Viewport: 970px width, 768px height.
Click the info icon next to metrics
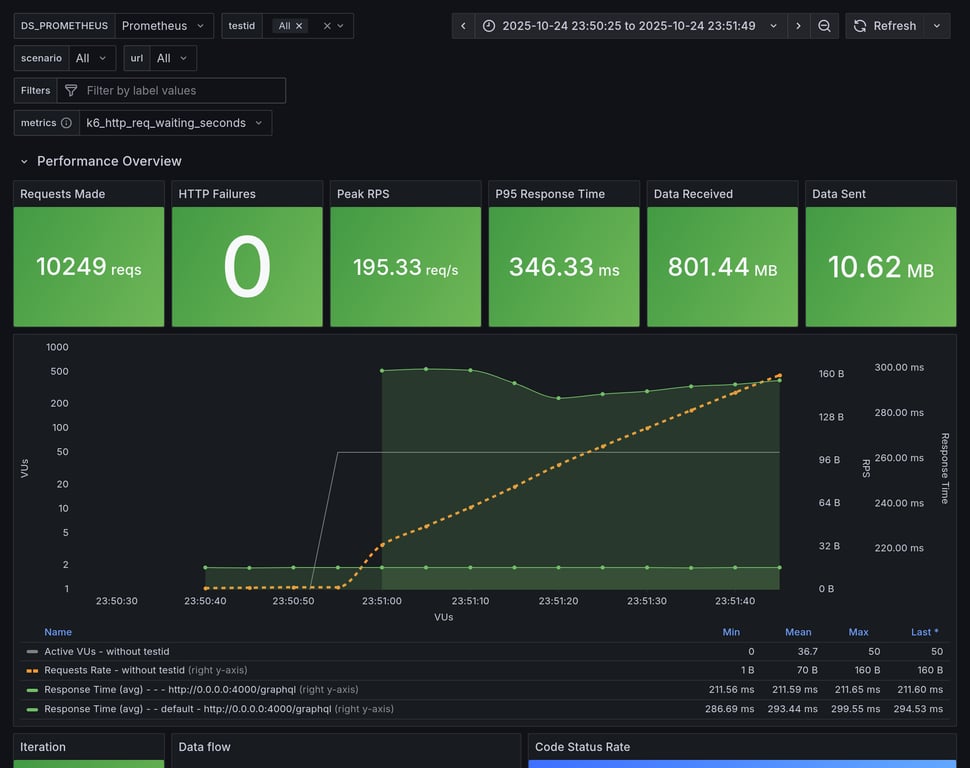click(66, 123)
